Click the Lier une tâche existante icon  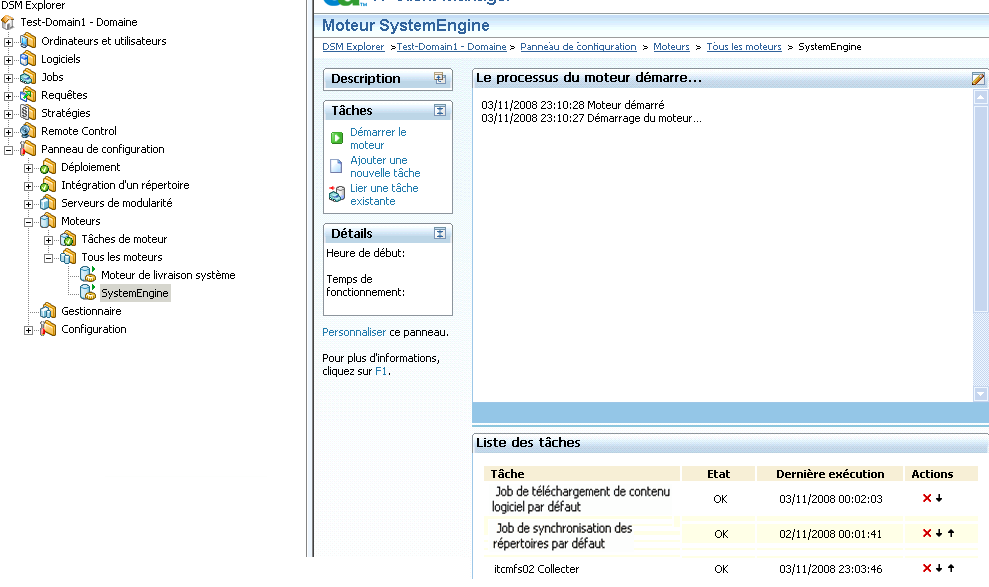click(337, 194)
